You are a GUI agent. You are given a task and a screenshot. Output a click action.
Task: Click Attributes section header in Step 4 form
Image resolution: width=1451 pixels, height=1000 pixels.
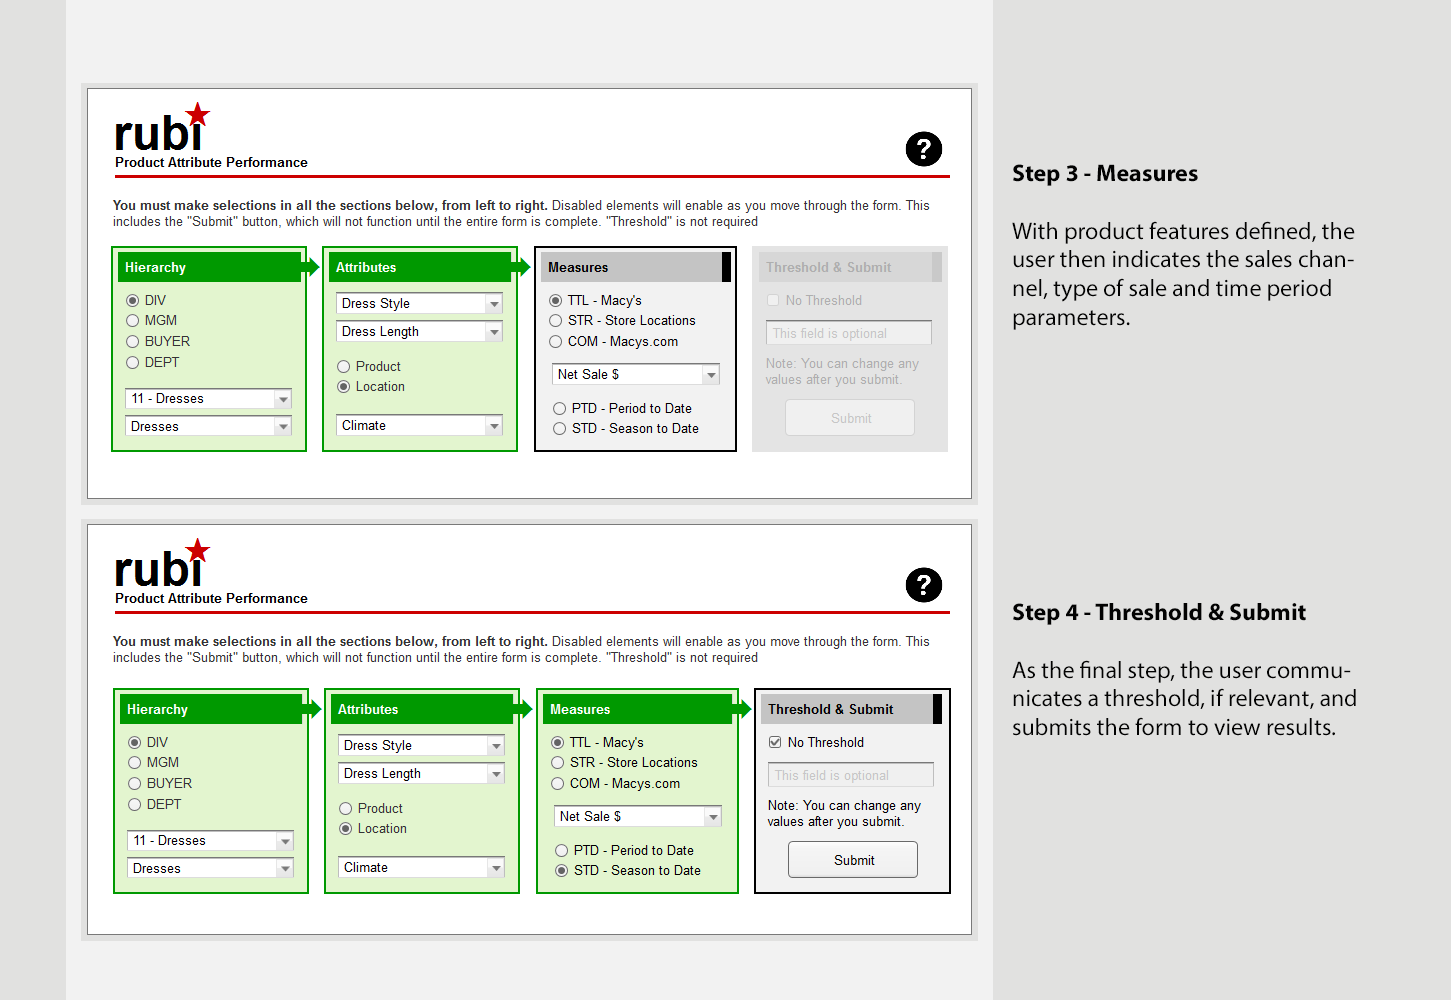coord(423,709)
